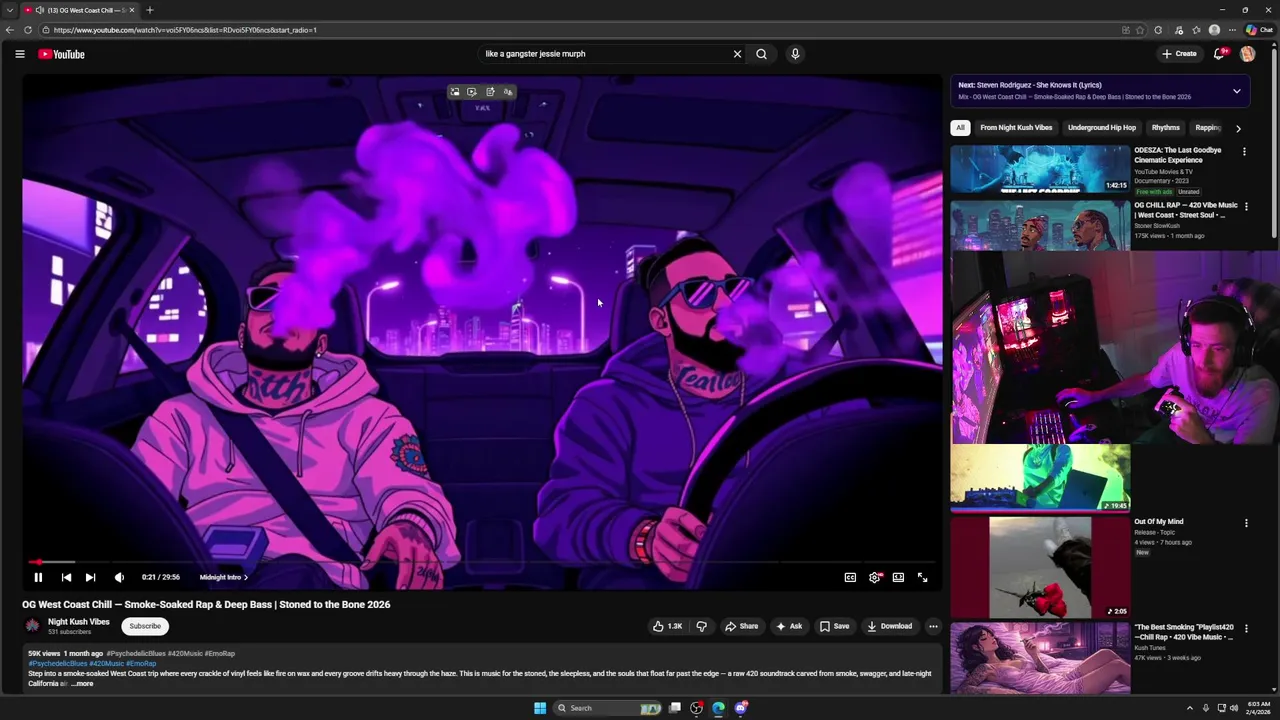
Task: Clear the search box text
Action: coord(737,54)
